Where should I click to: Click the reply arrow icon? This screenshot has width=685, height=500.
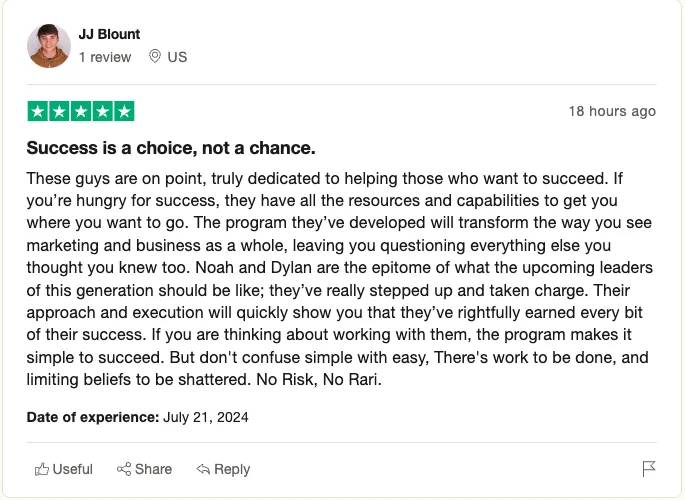203,469
